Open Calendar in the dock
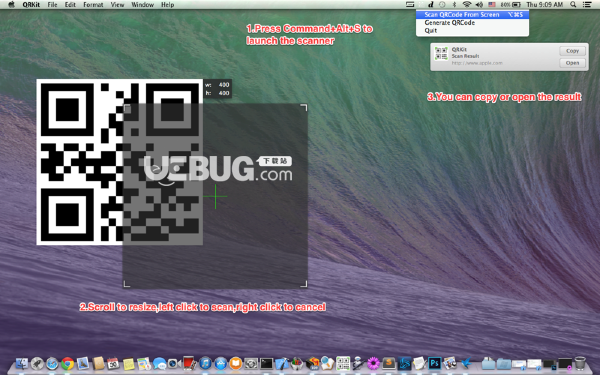 click(113, 364)
